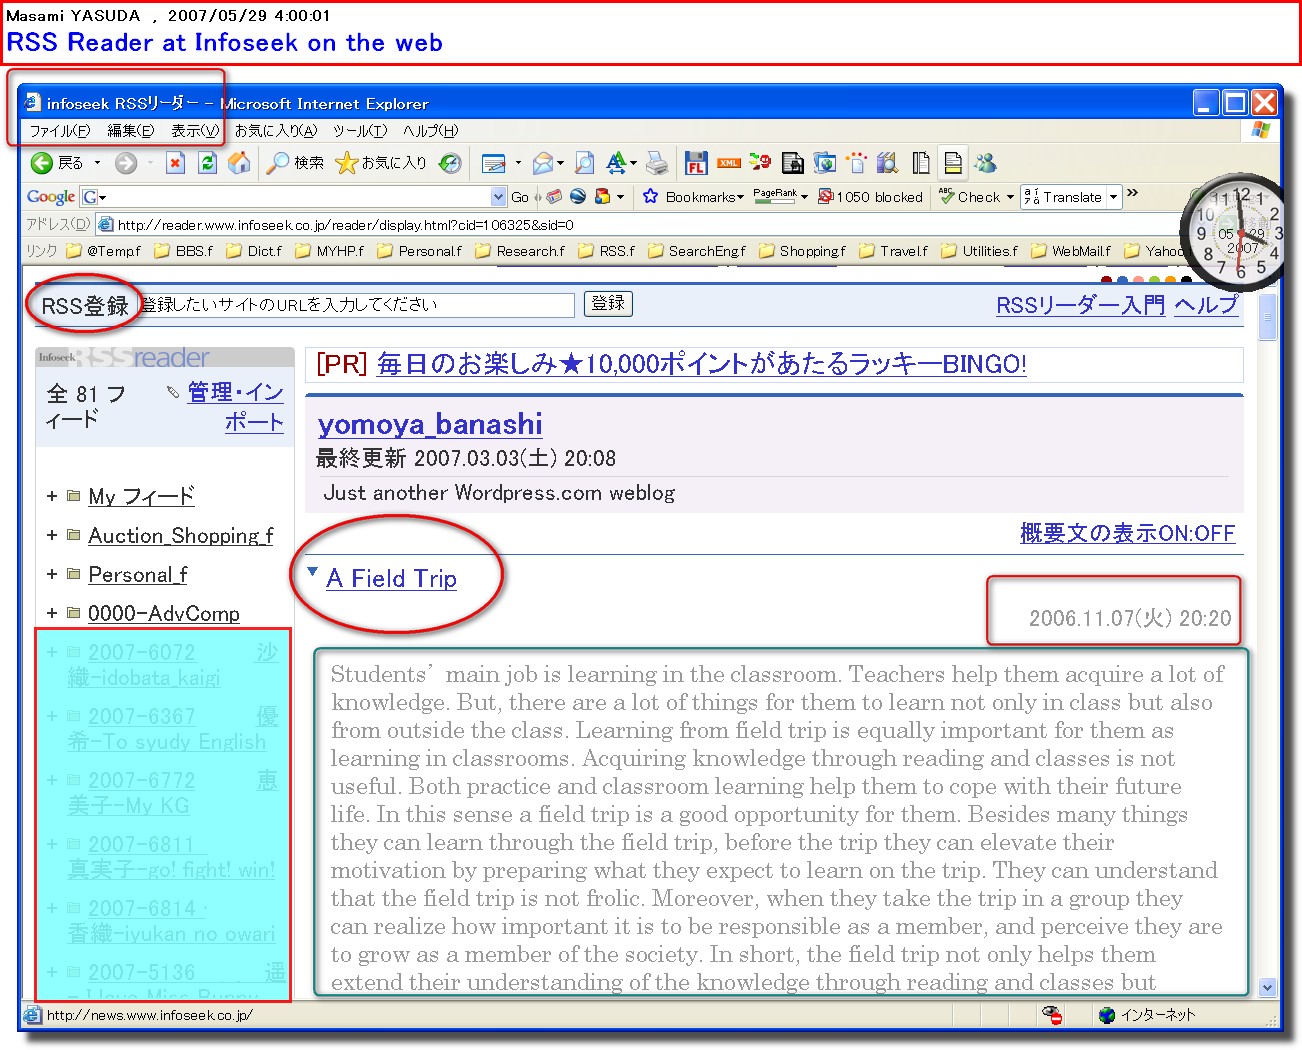The image size is (1302, 1050).
Task: Click the Print printer icon
Action: (x=657, y=163)
